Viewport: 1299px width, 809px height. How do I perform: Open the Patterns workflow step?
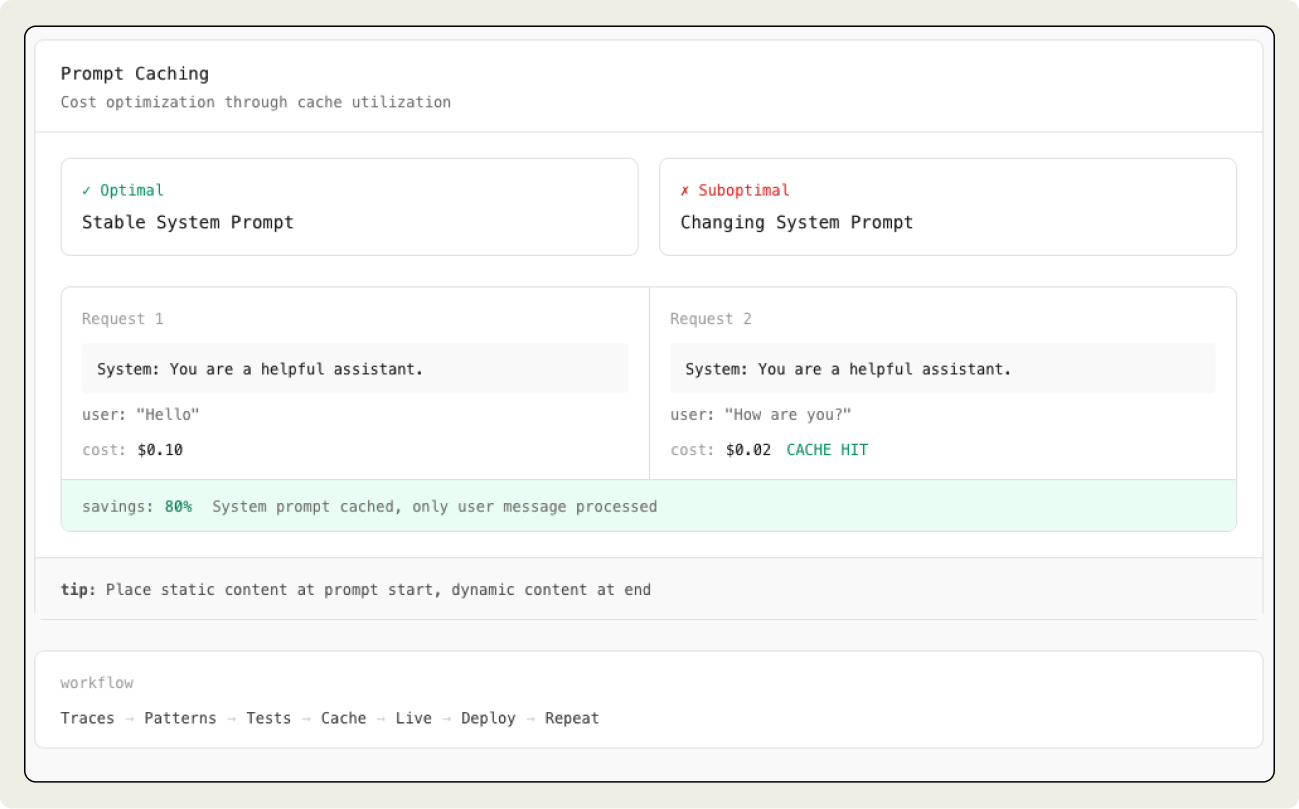(x=180, y=718)
